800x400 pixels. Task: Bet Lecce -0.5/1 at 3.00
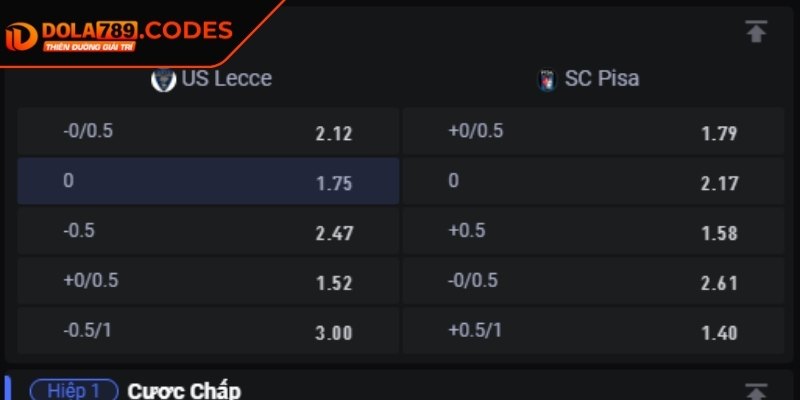point(208,331)
